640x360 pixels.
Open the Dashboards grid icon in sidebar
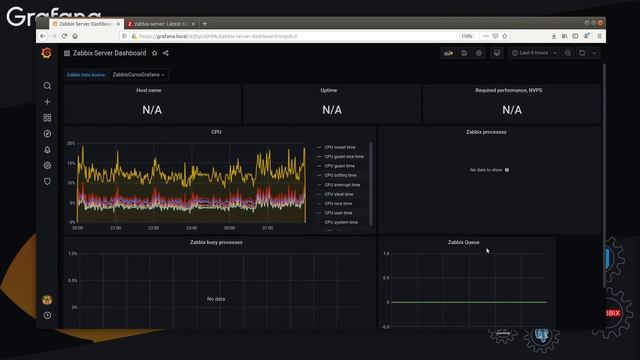[47, 118]
